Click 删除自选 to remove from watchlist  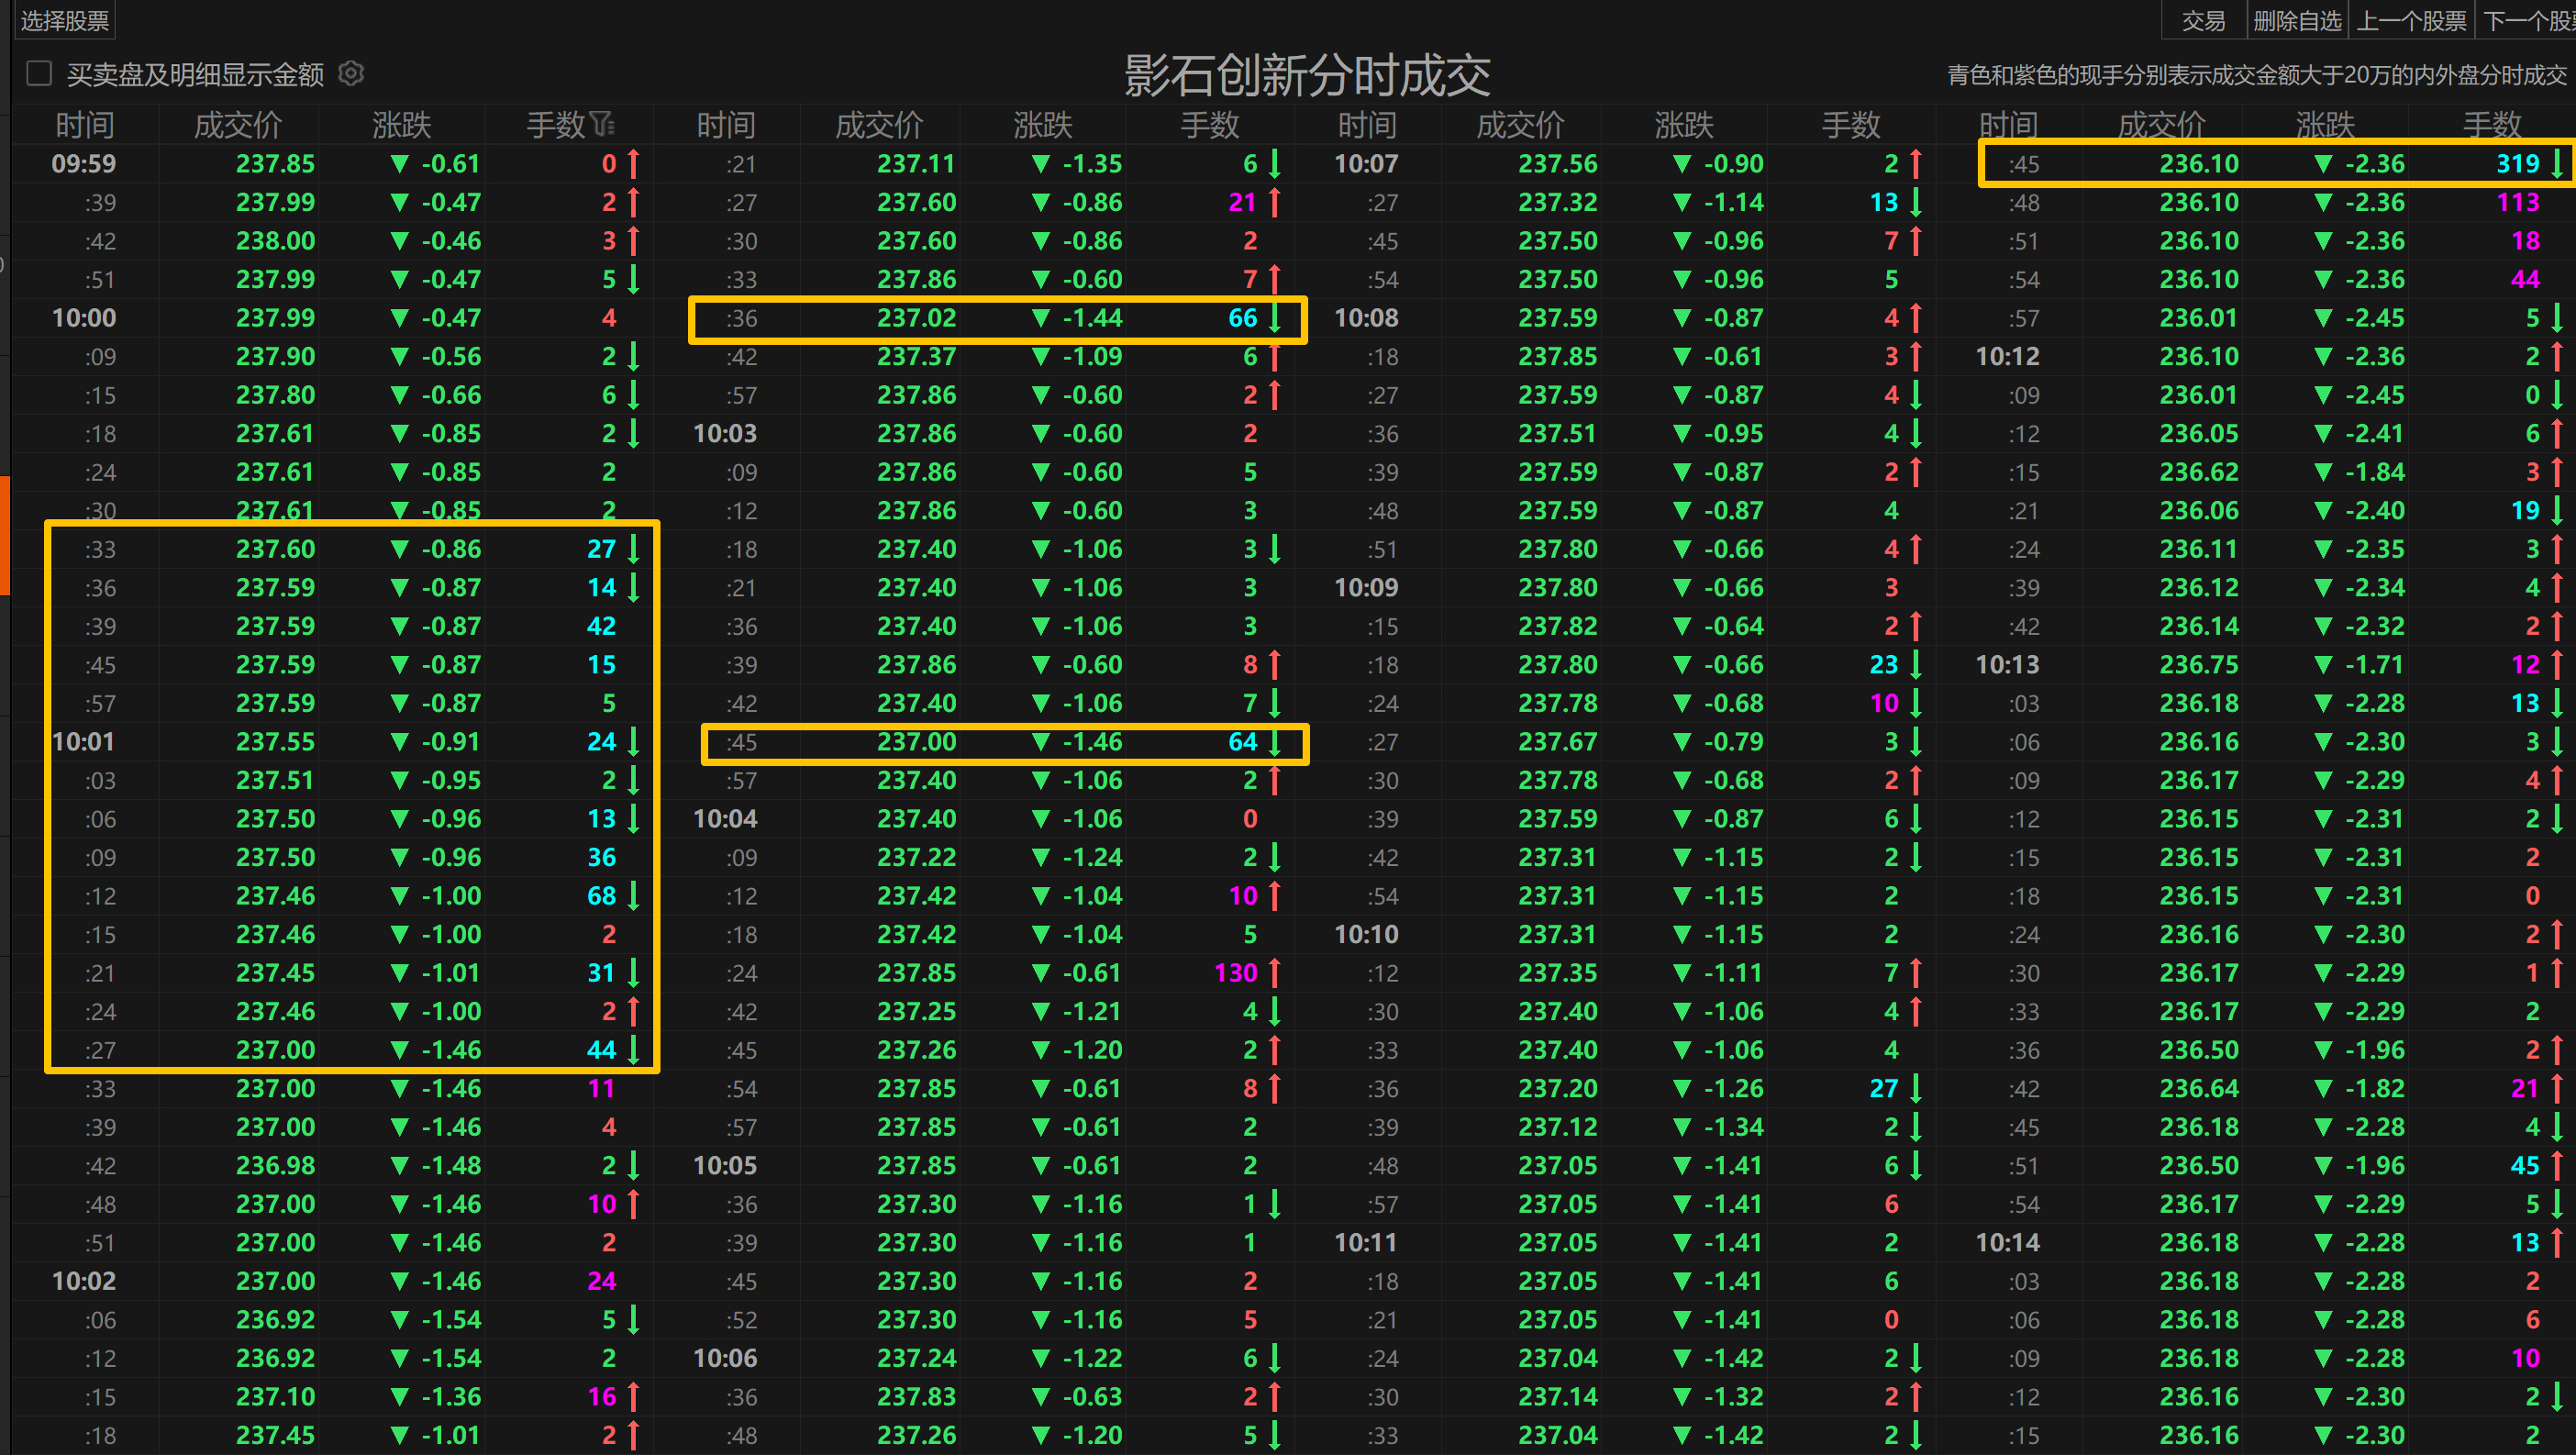click(x=2297, y=20)
